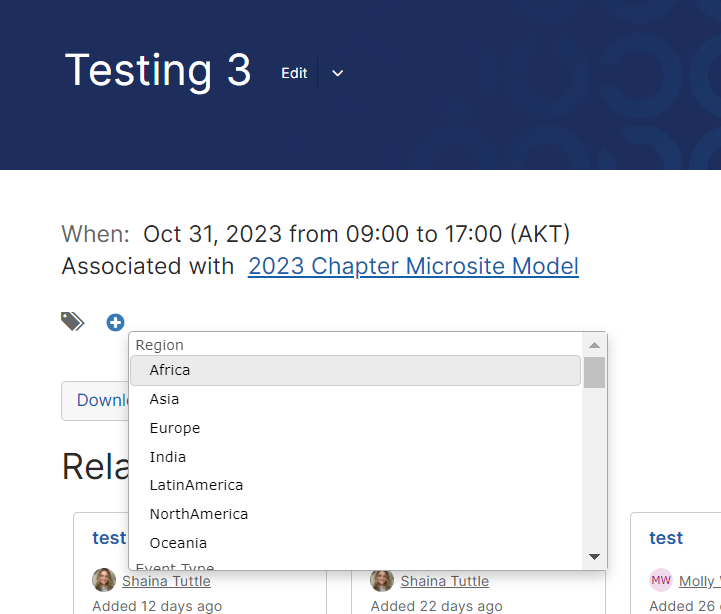The image size is (721, 614).
Task: Open the Molly author link
Action: tap(698, 581)
